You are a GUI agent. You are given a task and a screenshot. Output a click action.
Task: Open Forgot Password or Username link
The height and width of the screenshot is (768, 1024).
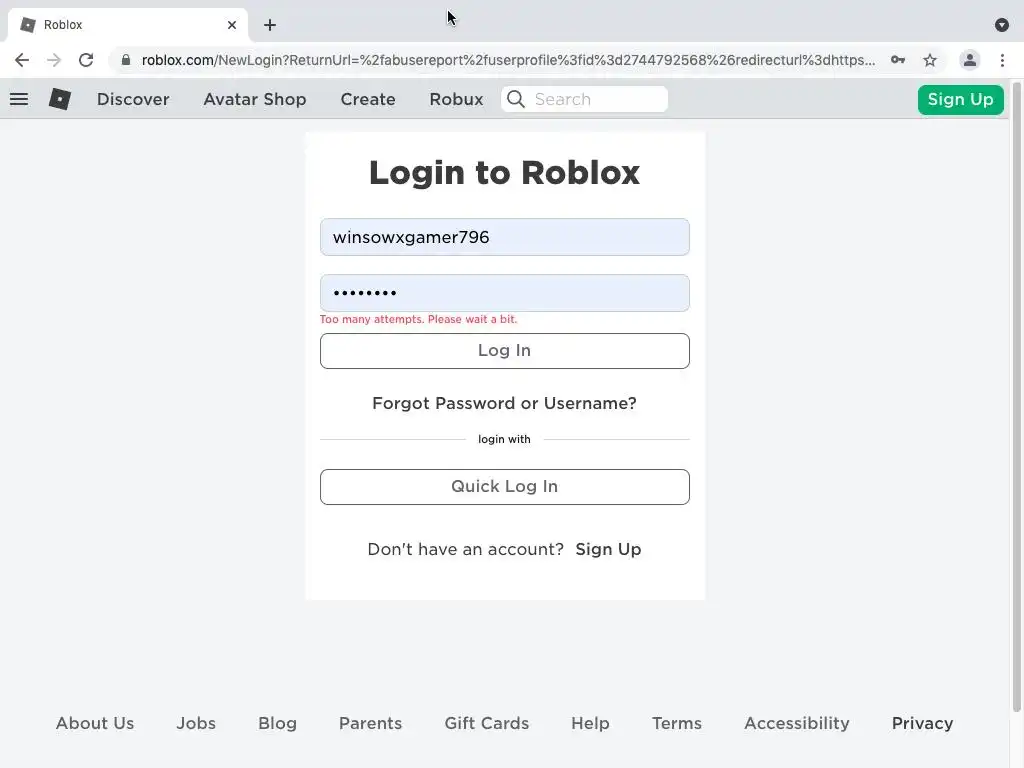tap(504, 403)
